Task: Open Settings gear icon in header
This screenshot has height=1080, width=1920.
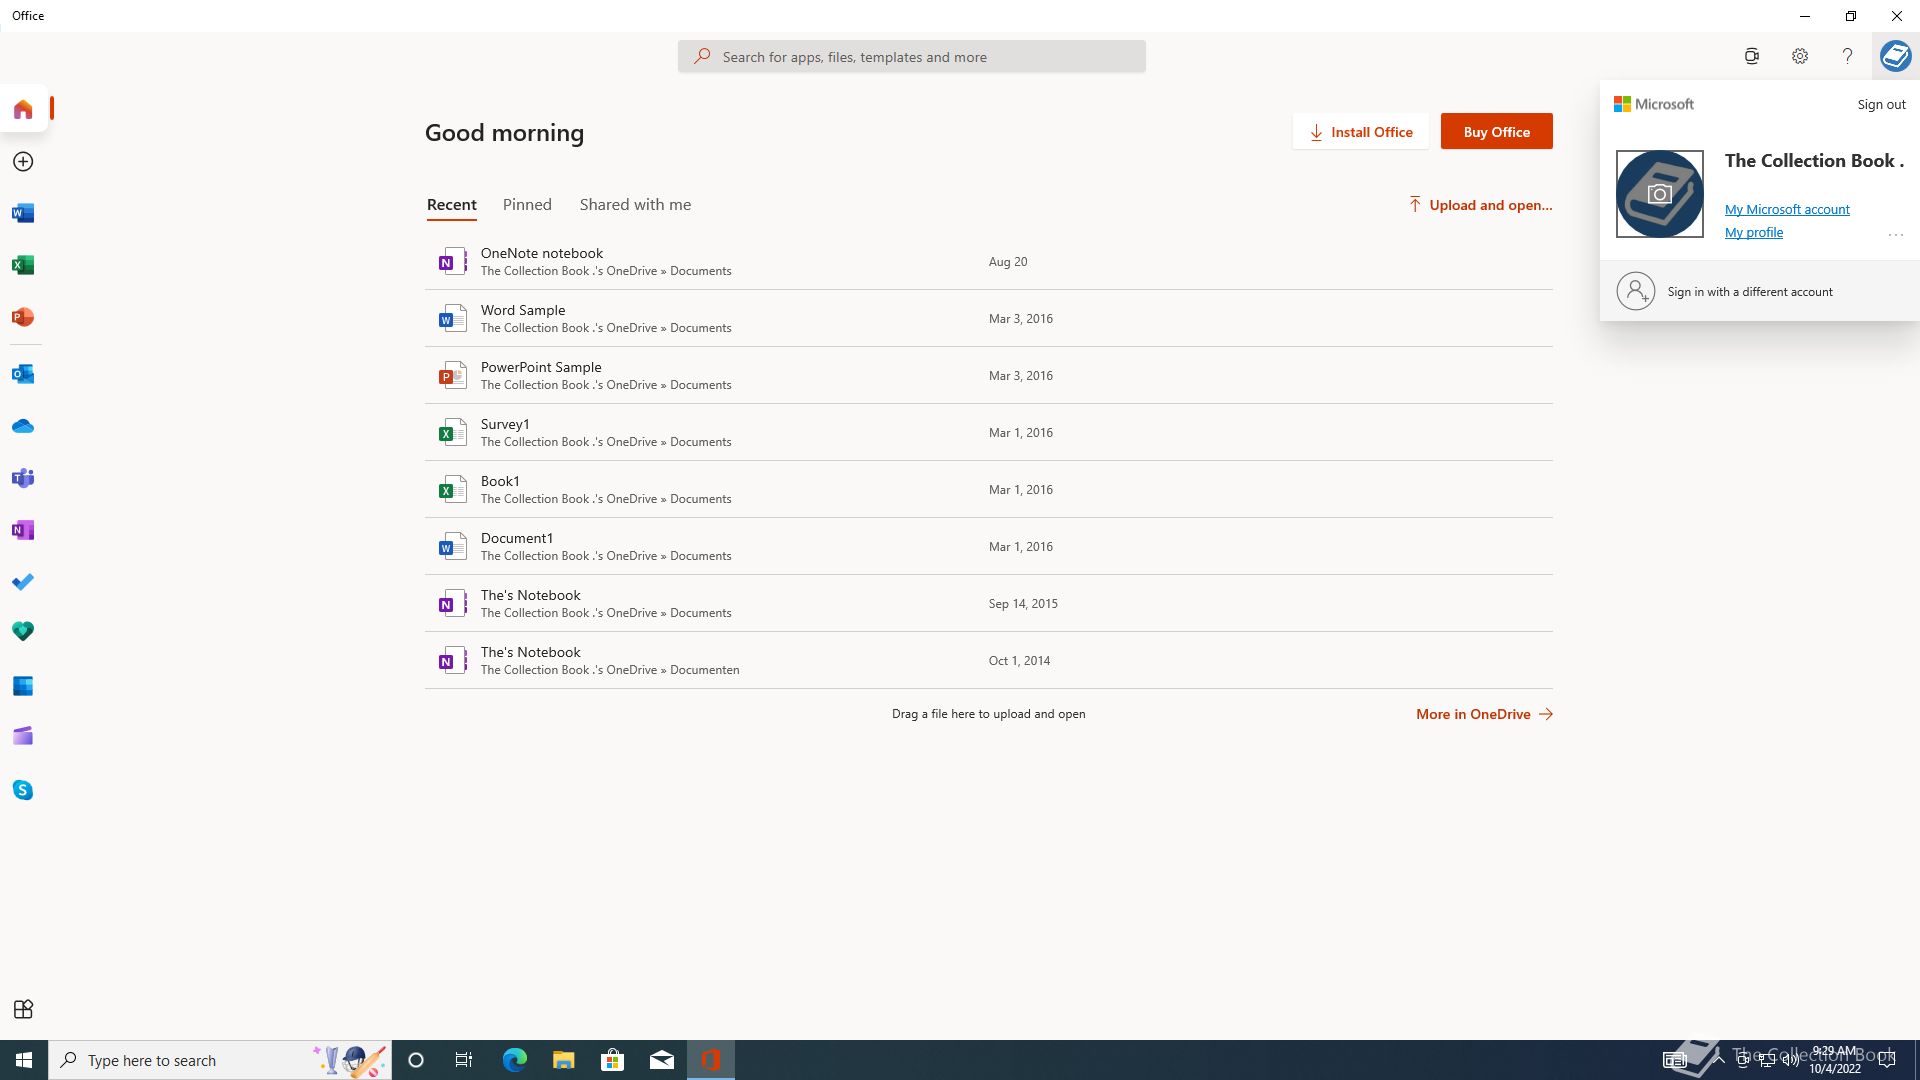Action: 1800,56
